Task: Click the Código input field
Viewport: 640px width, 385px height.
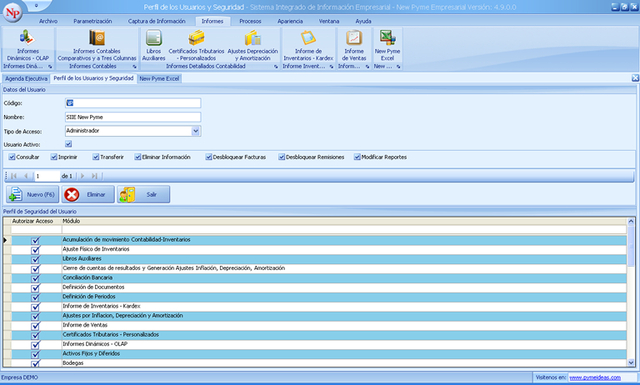Action: pyautogui.click(x=133, y=103)
